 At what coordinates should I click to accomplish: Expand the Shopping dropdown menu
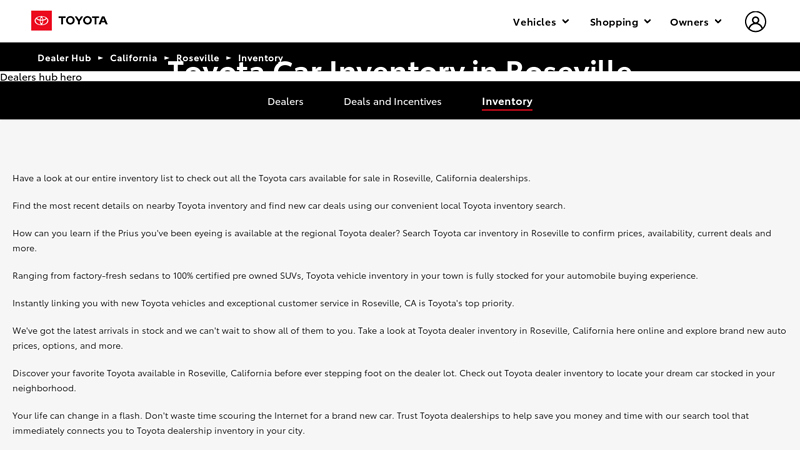[x=620, y=22]
